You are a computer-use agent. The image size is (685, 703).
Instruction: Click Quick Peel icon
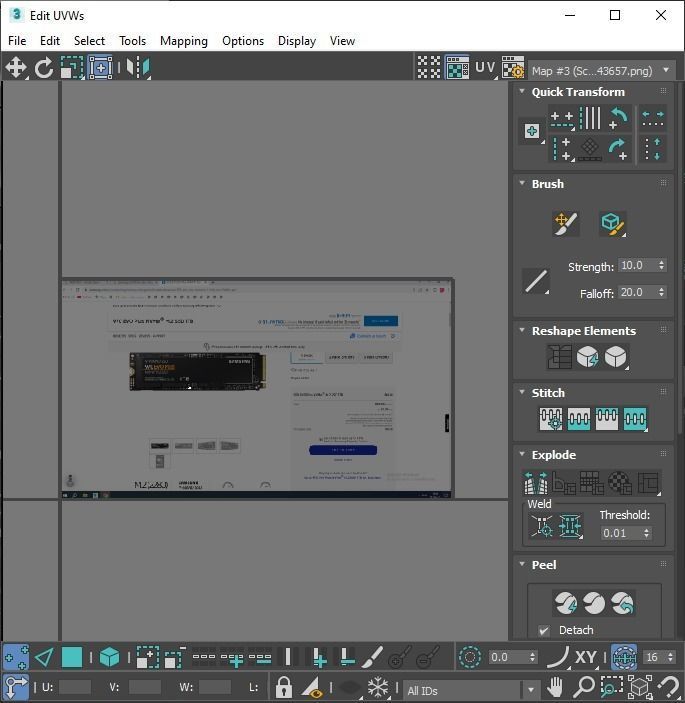(566, 603)
